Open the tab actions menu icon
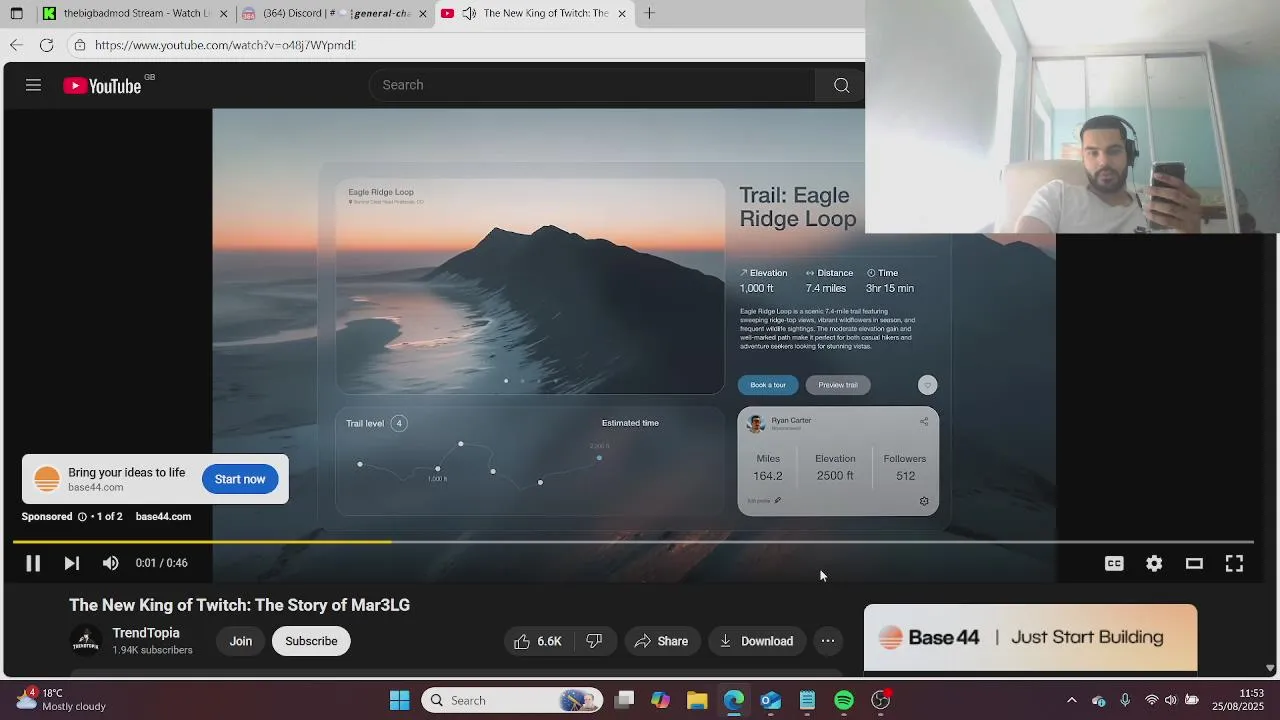Screen dimensions: 1280x720 (x=16, y=14)
